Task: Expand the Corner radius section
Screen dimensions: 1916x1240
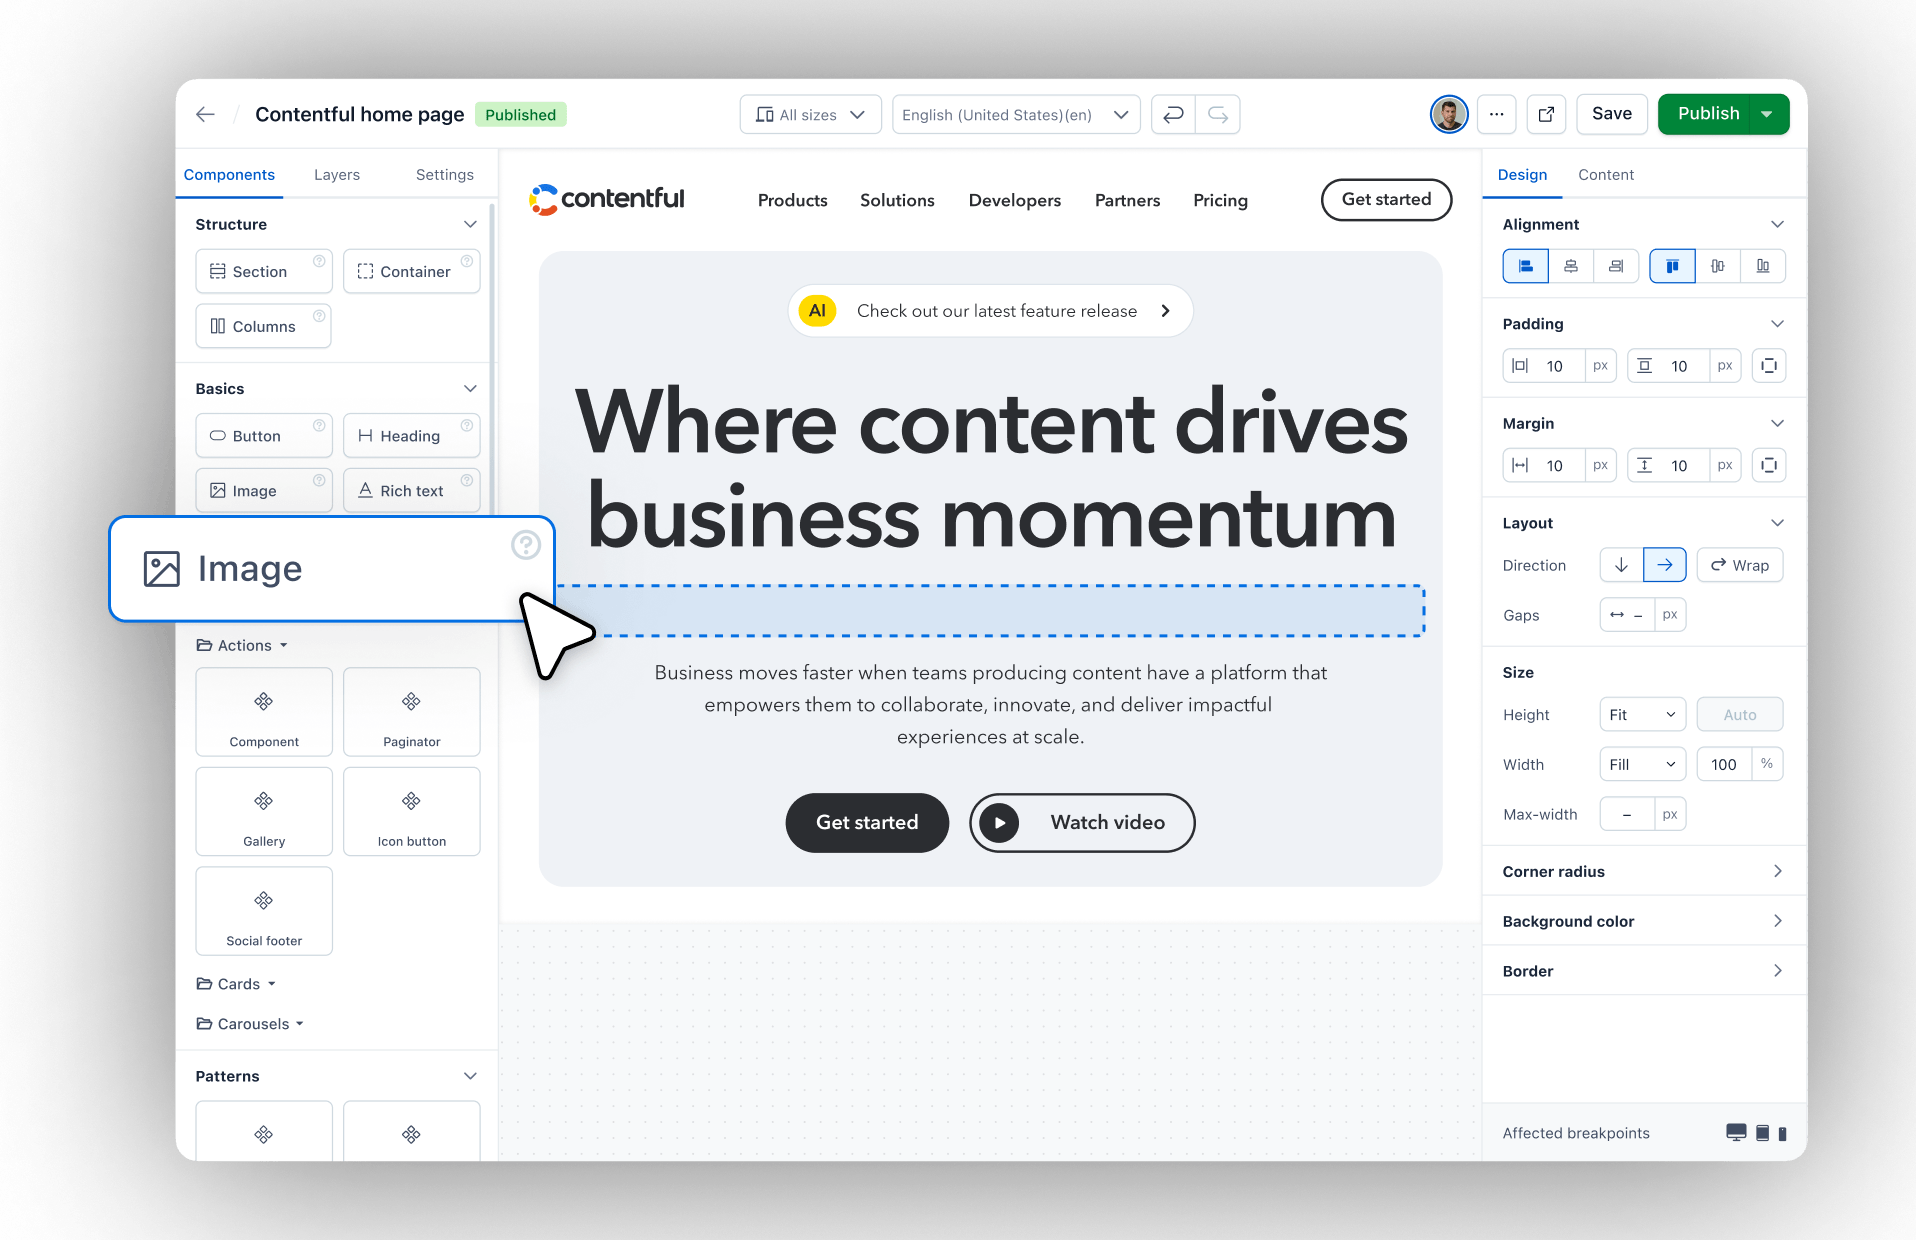Action: 1643,871
